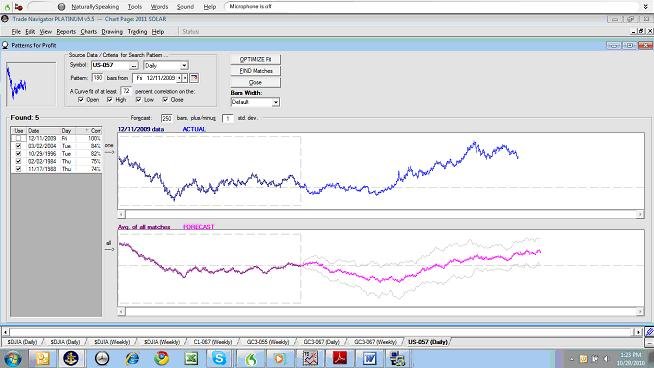This screenshot has height=368, width=654.
Task: Toggle the High correlation checkbox
Action: point(110,100)
